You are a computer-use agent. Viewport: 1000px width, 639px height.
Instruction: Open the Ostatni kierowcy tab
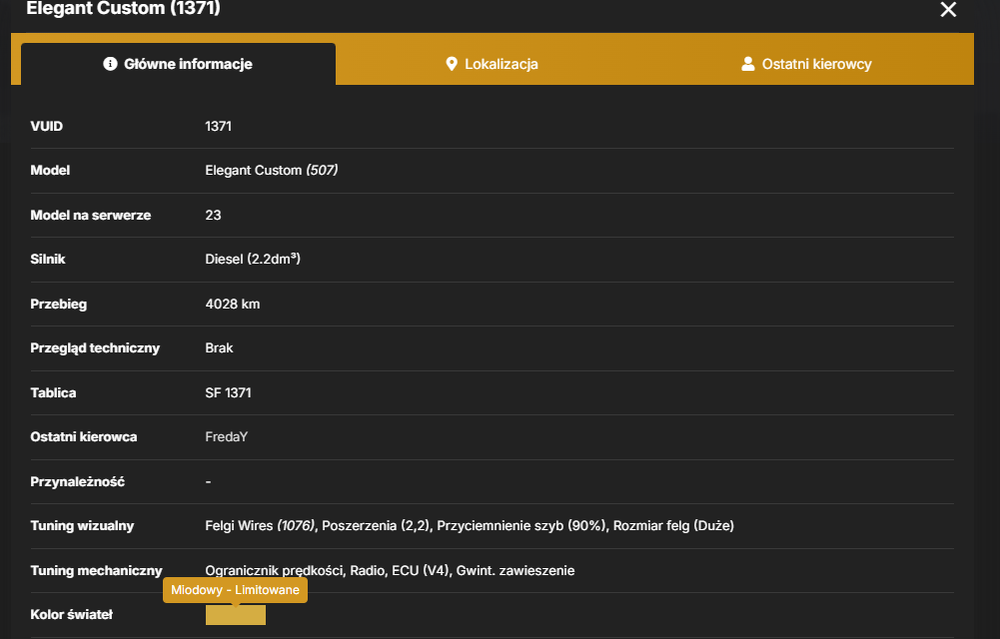pyautogui.click(x=806, y=64)
